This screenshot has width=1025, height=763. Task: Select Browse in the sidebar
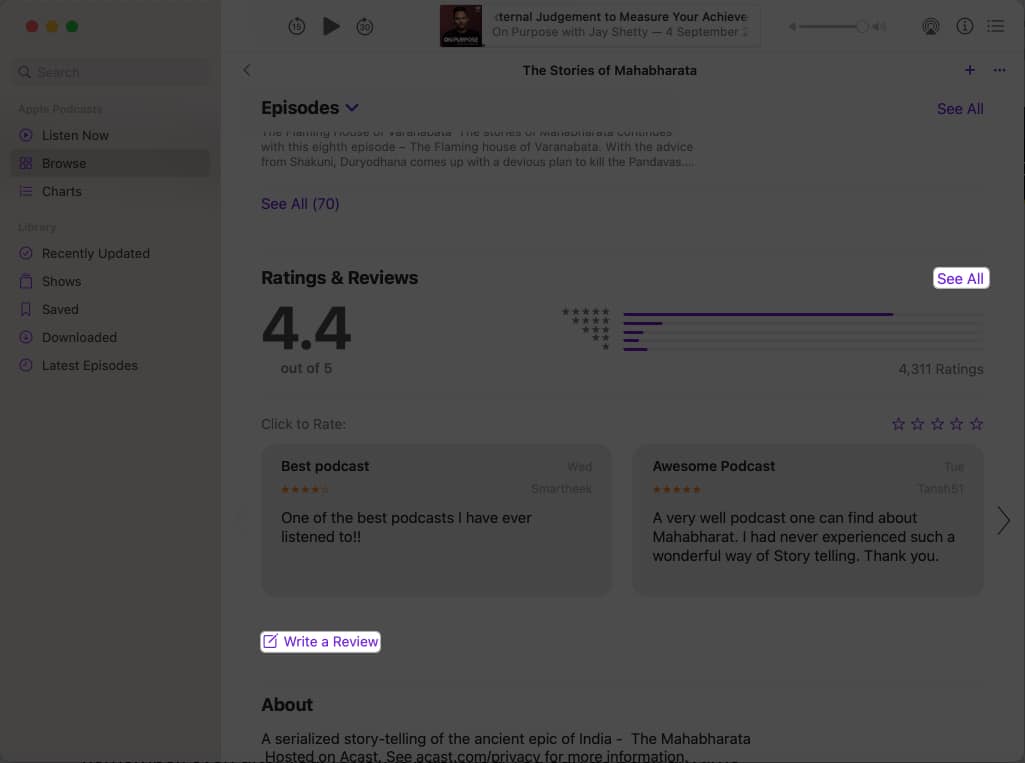point(110,163)
